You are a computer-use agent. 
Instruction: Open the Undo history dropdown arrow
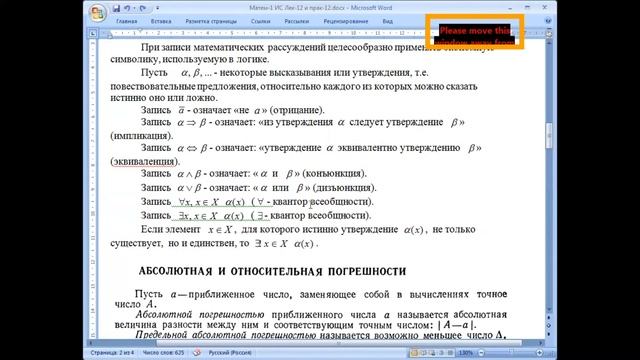pos(134,9)
